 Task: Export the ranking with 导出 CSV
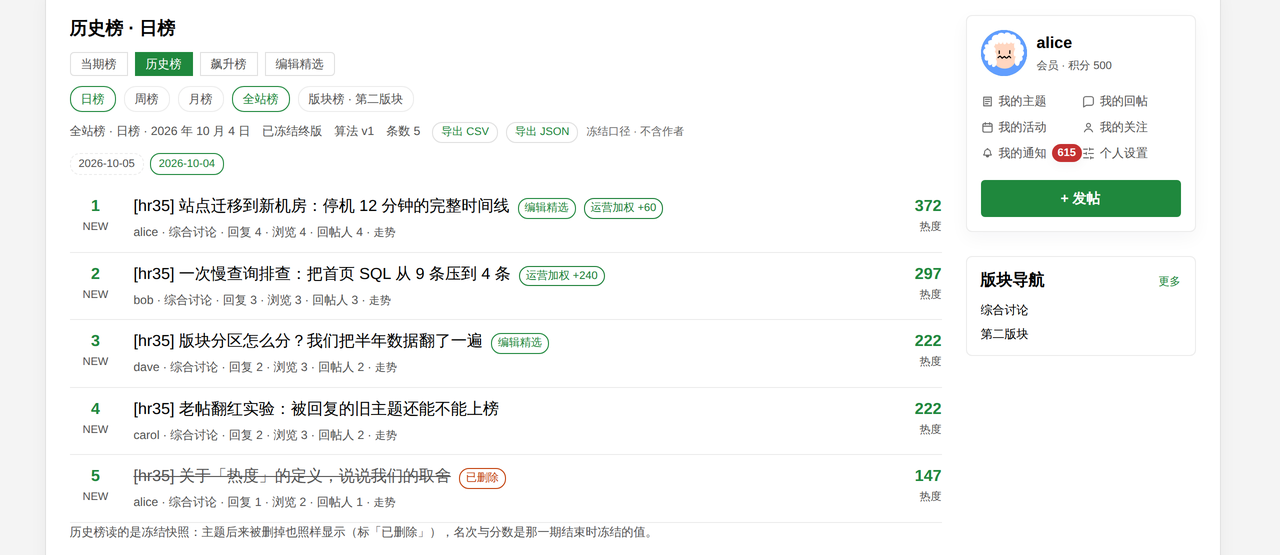click(465, 132)
